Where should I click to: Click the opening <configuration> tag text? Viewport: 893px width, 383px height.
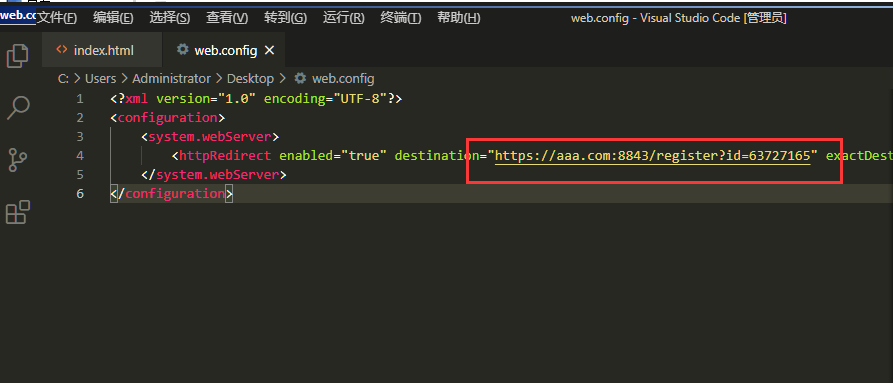(x=168, y=118)
